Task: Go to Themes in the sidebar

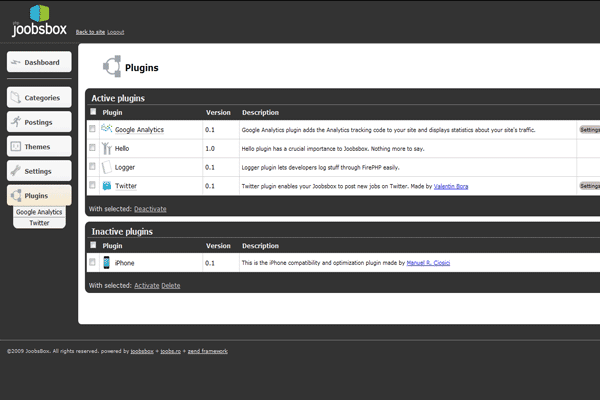Action: (x=39, y=147)
